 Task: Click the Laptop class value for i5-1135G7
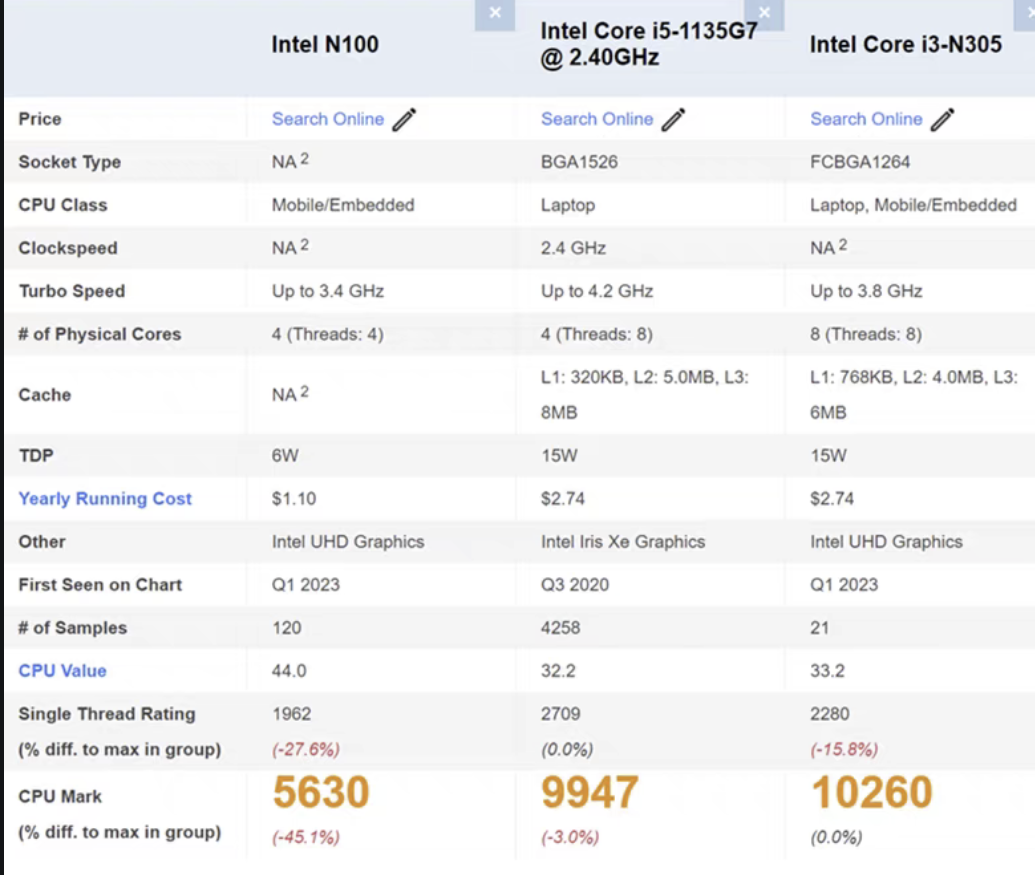568,205
